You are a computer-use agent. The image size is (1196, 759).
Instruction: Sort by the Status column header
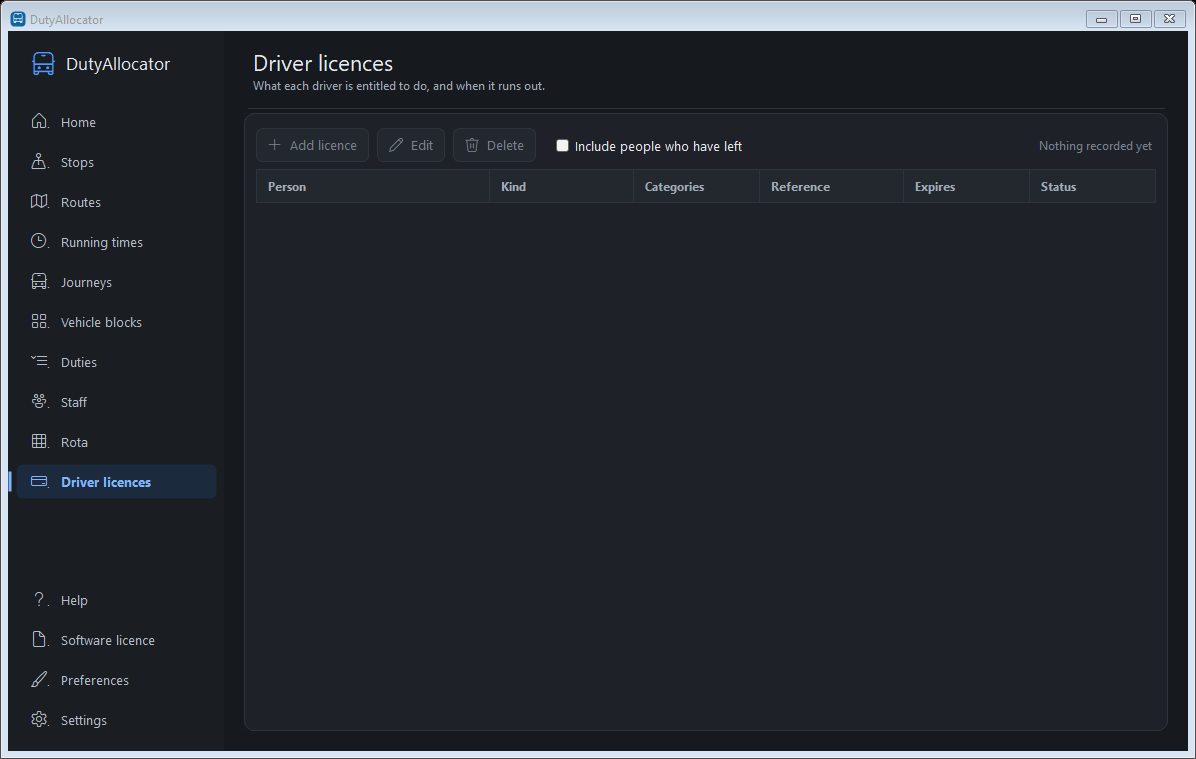(1092, 186)
